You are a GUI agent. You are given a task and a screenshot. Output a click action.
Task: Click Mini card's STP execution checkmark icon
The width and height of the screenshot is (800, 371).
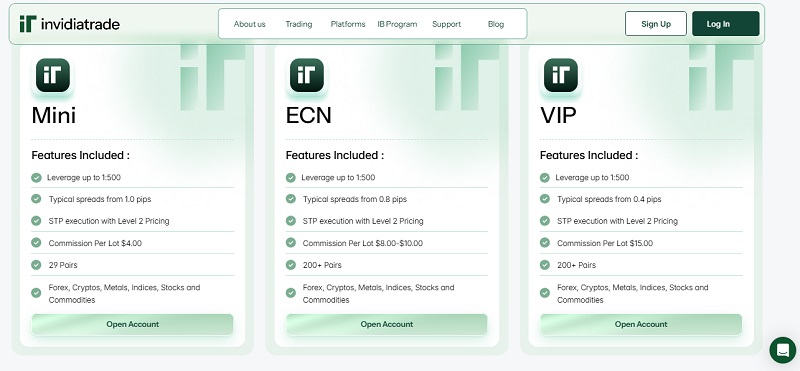click(36, 220)
